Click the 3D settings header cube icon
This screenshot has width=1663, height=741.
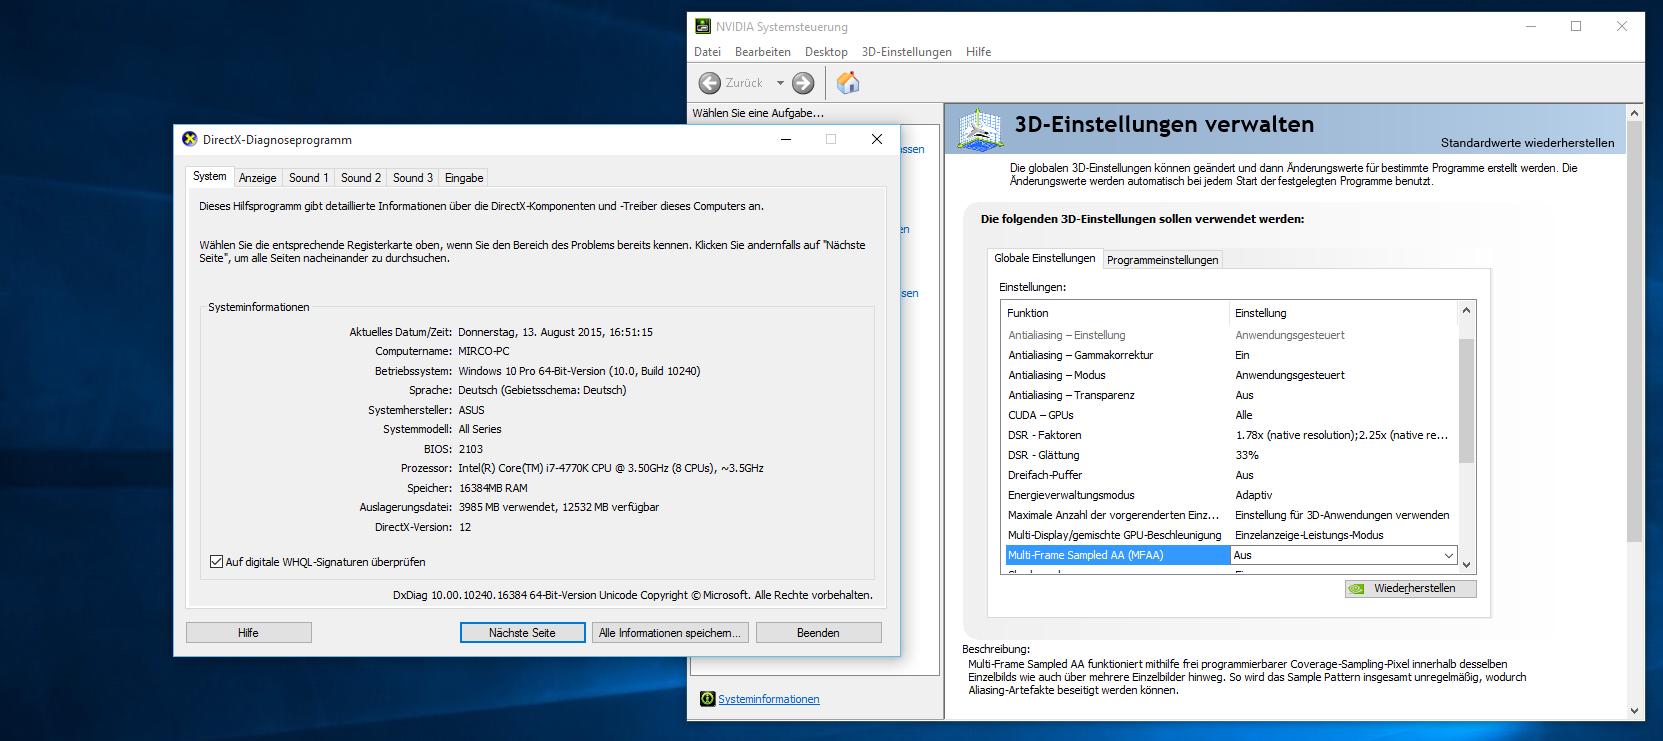pyautogui.click(x=980, y=129)
